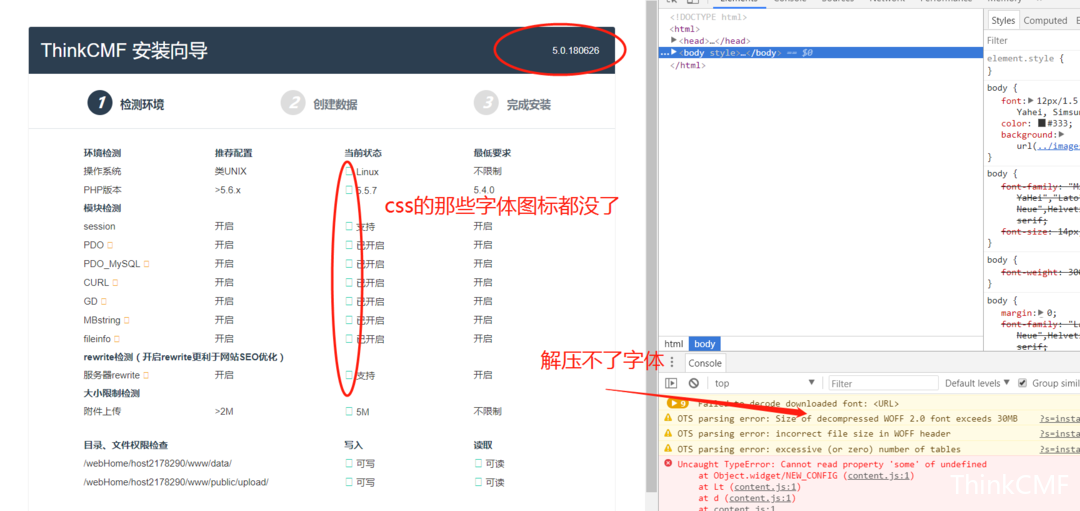The height and width of the screenshot is (511, 1080).
Task: Expand the <head> node in Elements
Action: pos(674,41)
